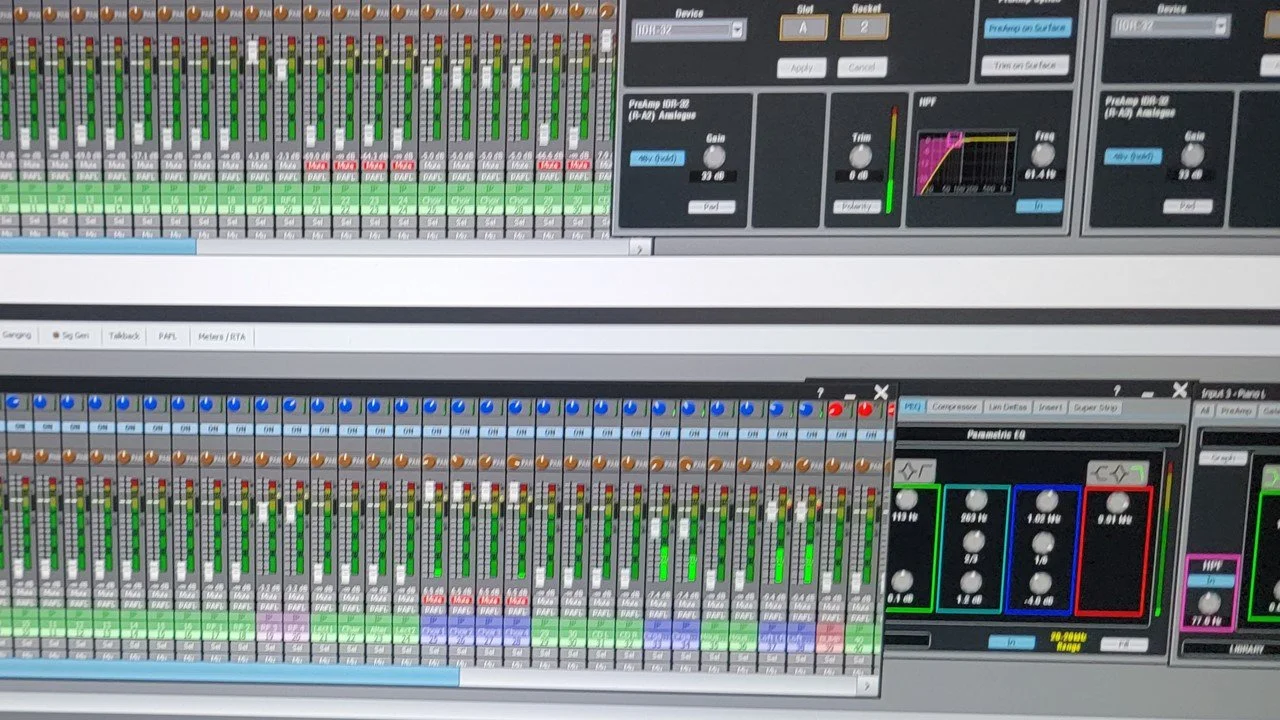Toggle 48v (hold) on the right preamp panel
Viewport: 1280px width, 720px height.
(x=1132, y=156)
